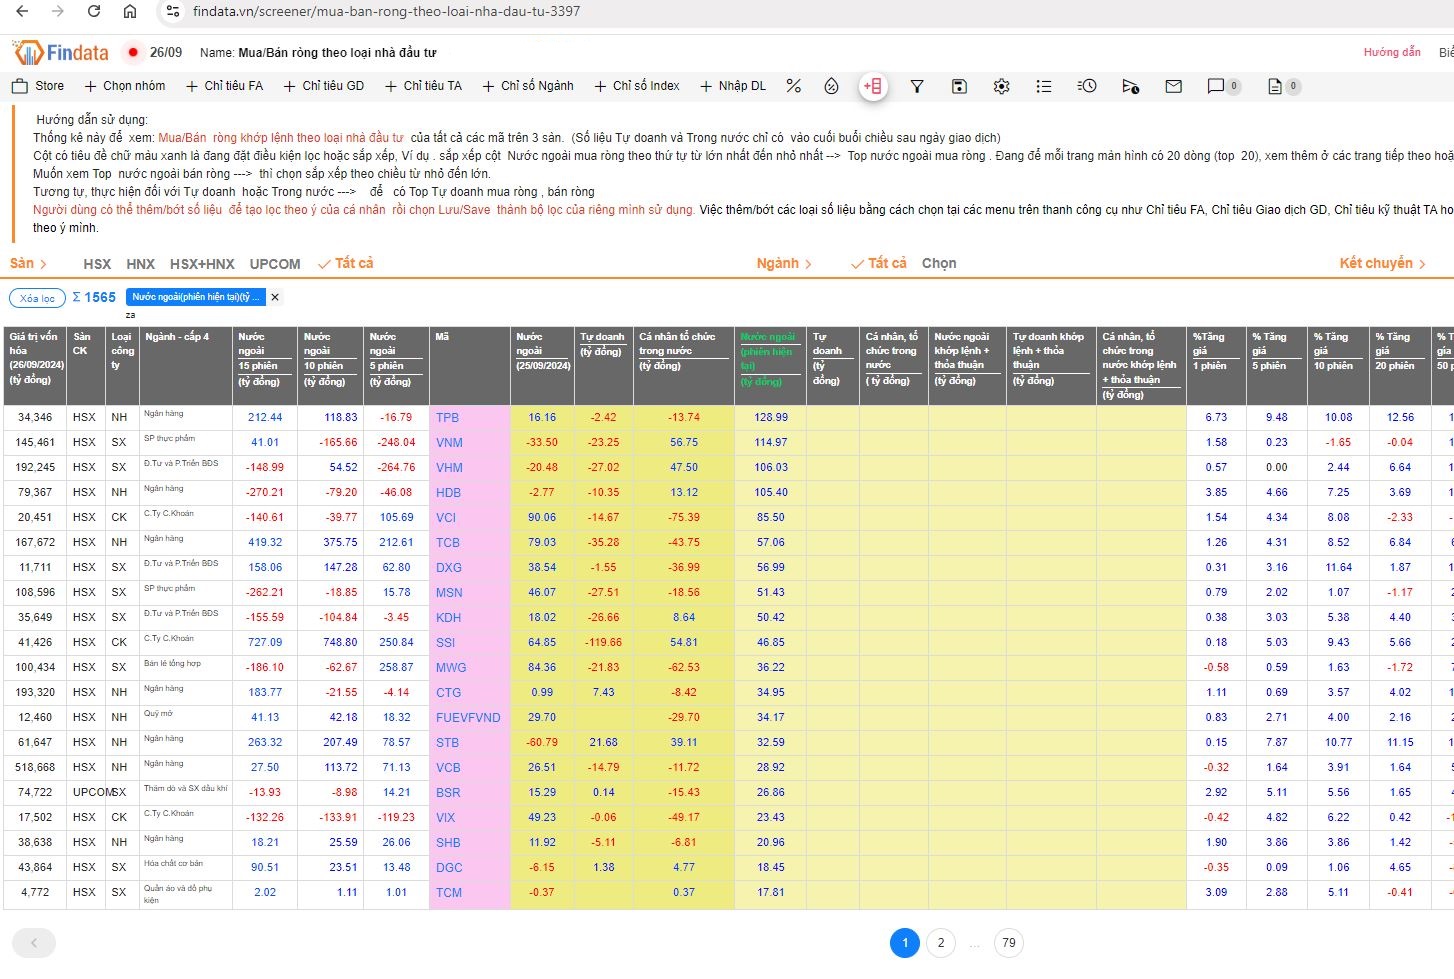Click the browser address bar URL
Viewport: 1454px width, 979px height.
click(386, 11)
